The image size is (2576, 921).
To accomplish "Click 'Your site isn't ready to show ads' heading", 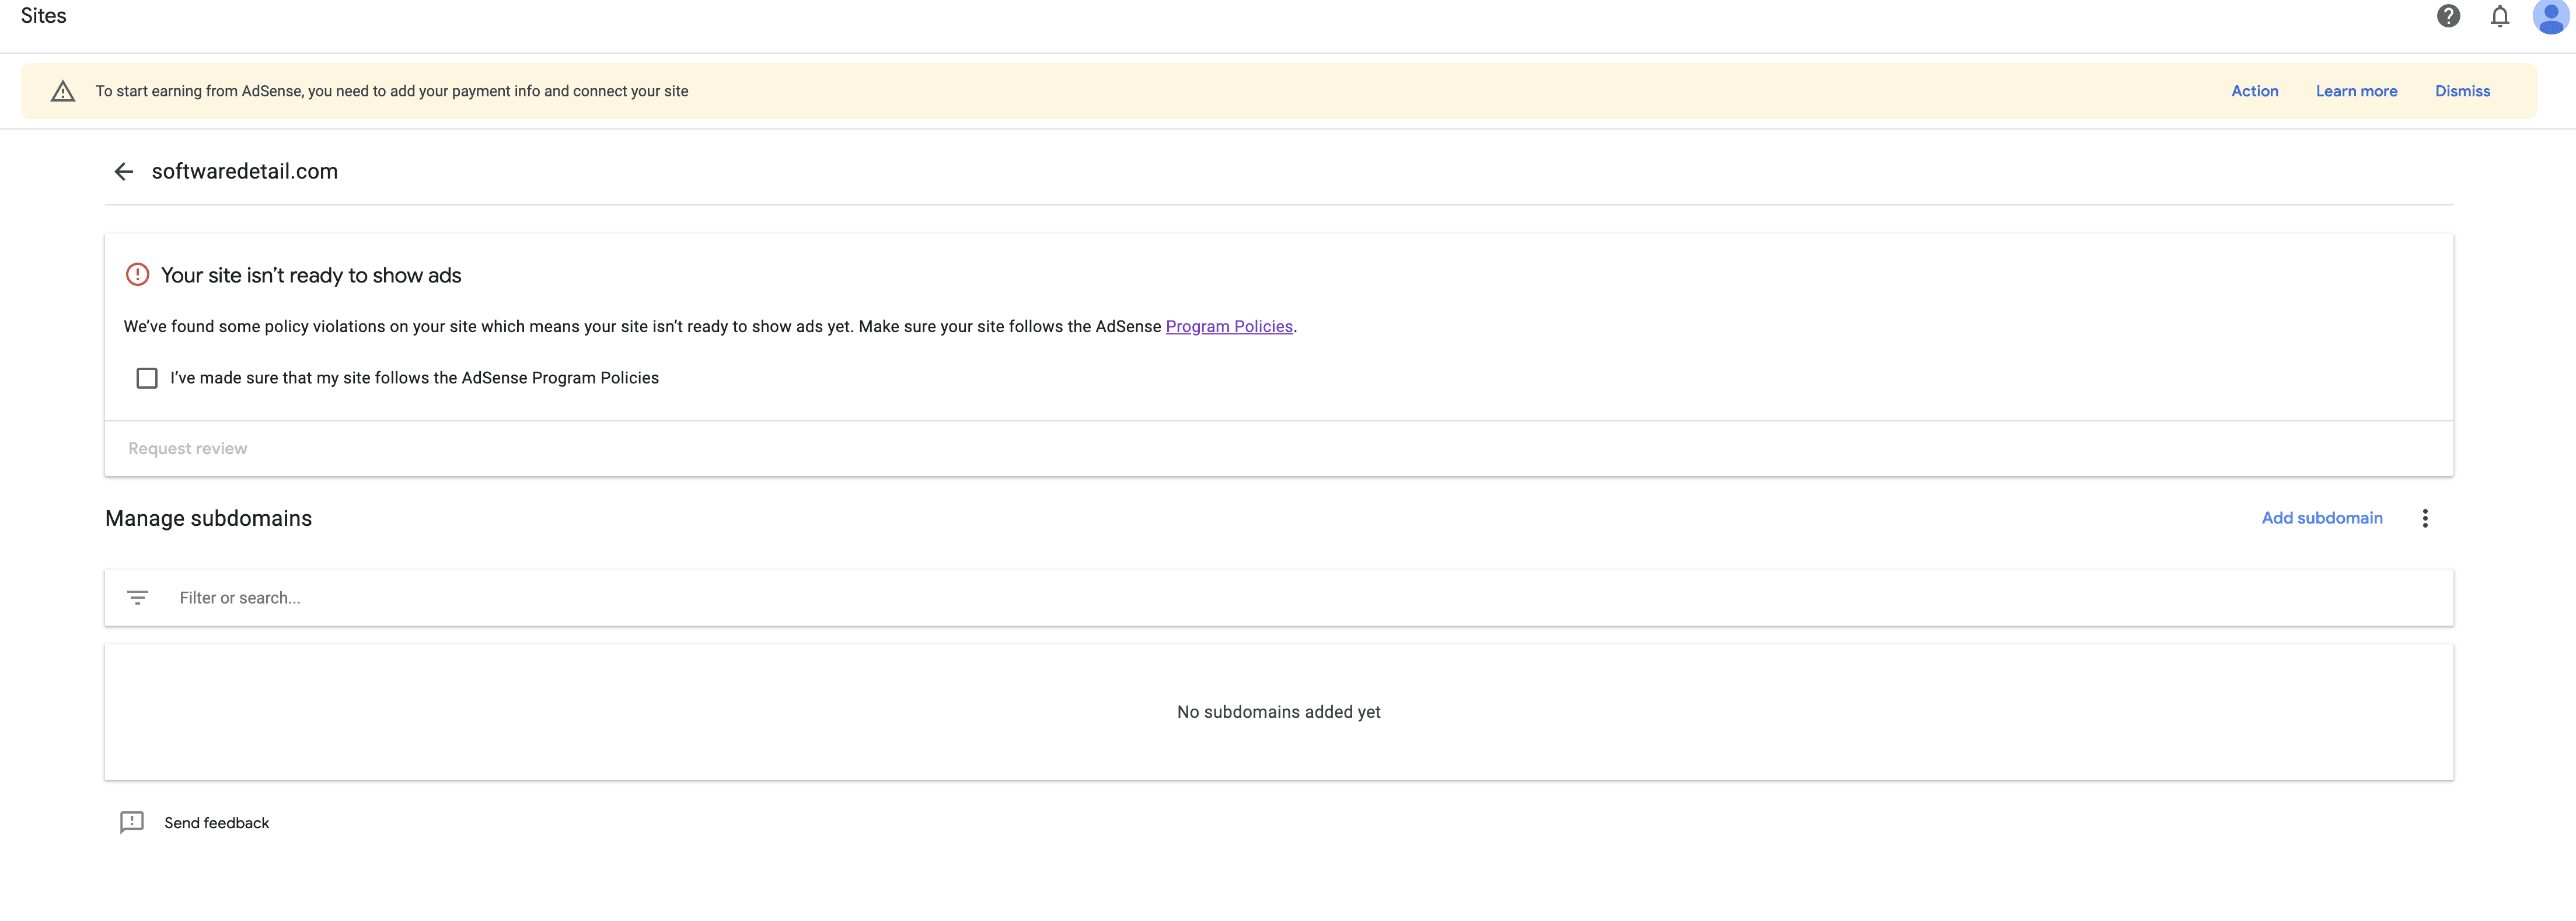I will pyautogui.click(x=311, y=276).
